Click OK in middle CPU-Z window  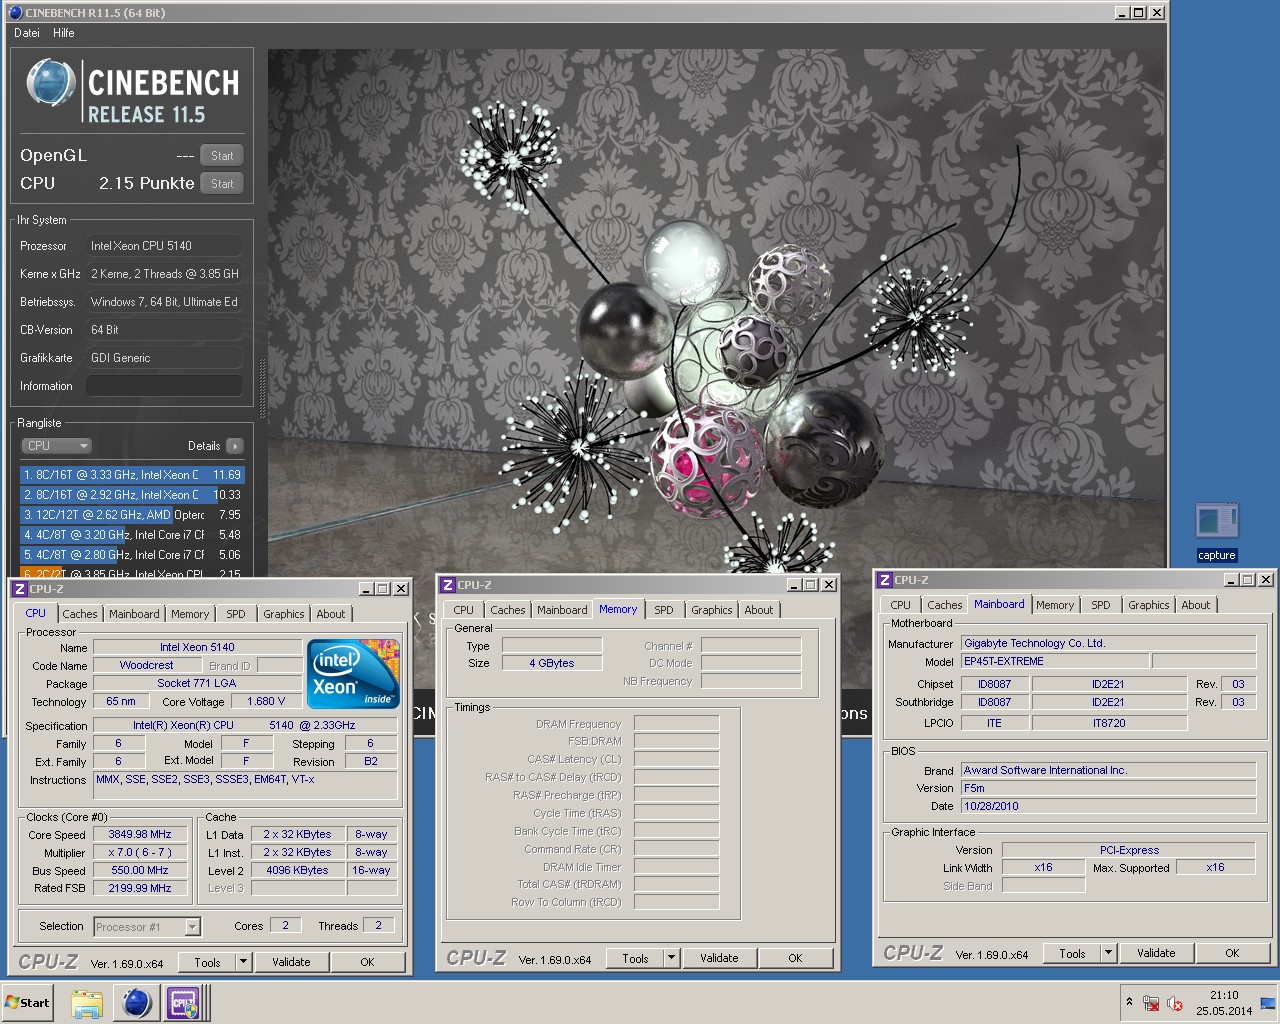coord(795,958)
